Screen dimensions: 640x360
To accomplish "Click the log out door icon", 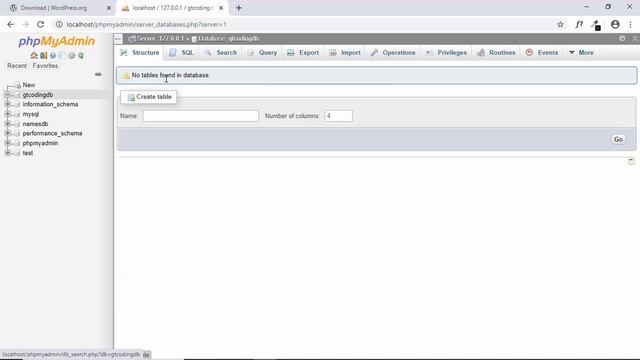I will [43, 55].
